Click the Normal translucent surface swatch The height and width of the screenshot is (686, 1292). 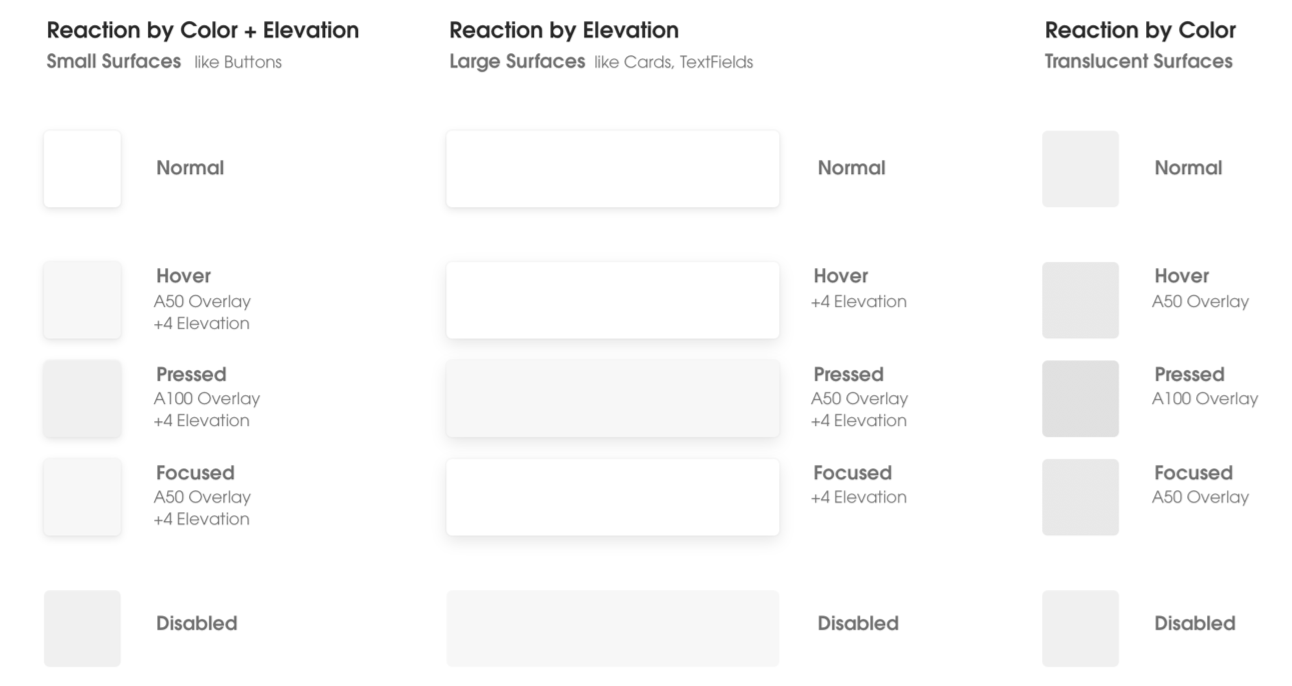[1080, 169]
